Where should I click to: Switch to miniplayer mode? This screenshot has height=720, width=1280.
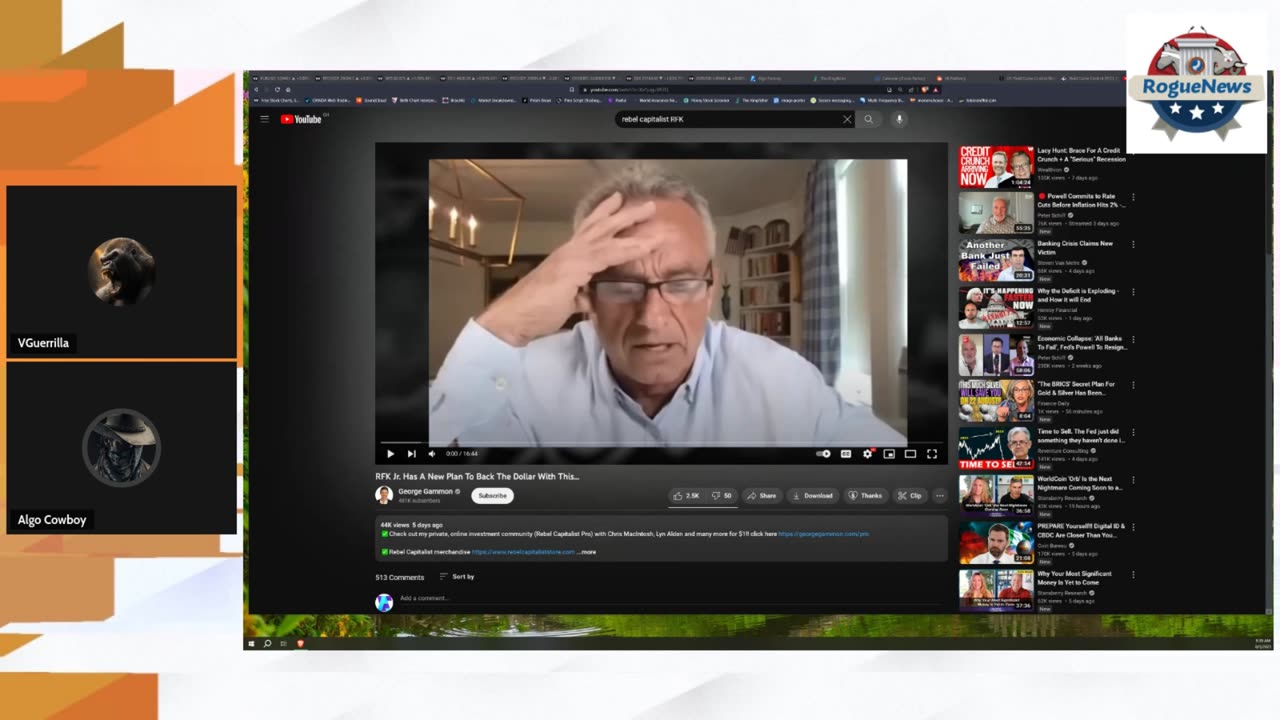[889, 454]
